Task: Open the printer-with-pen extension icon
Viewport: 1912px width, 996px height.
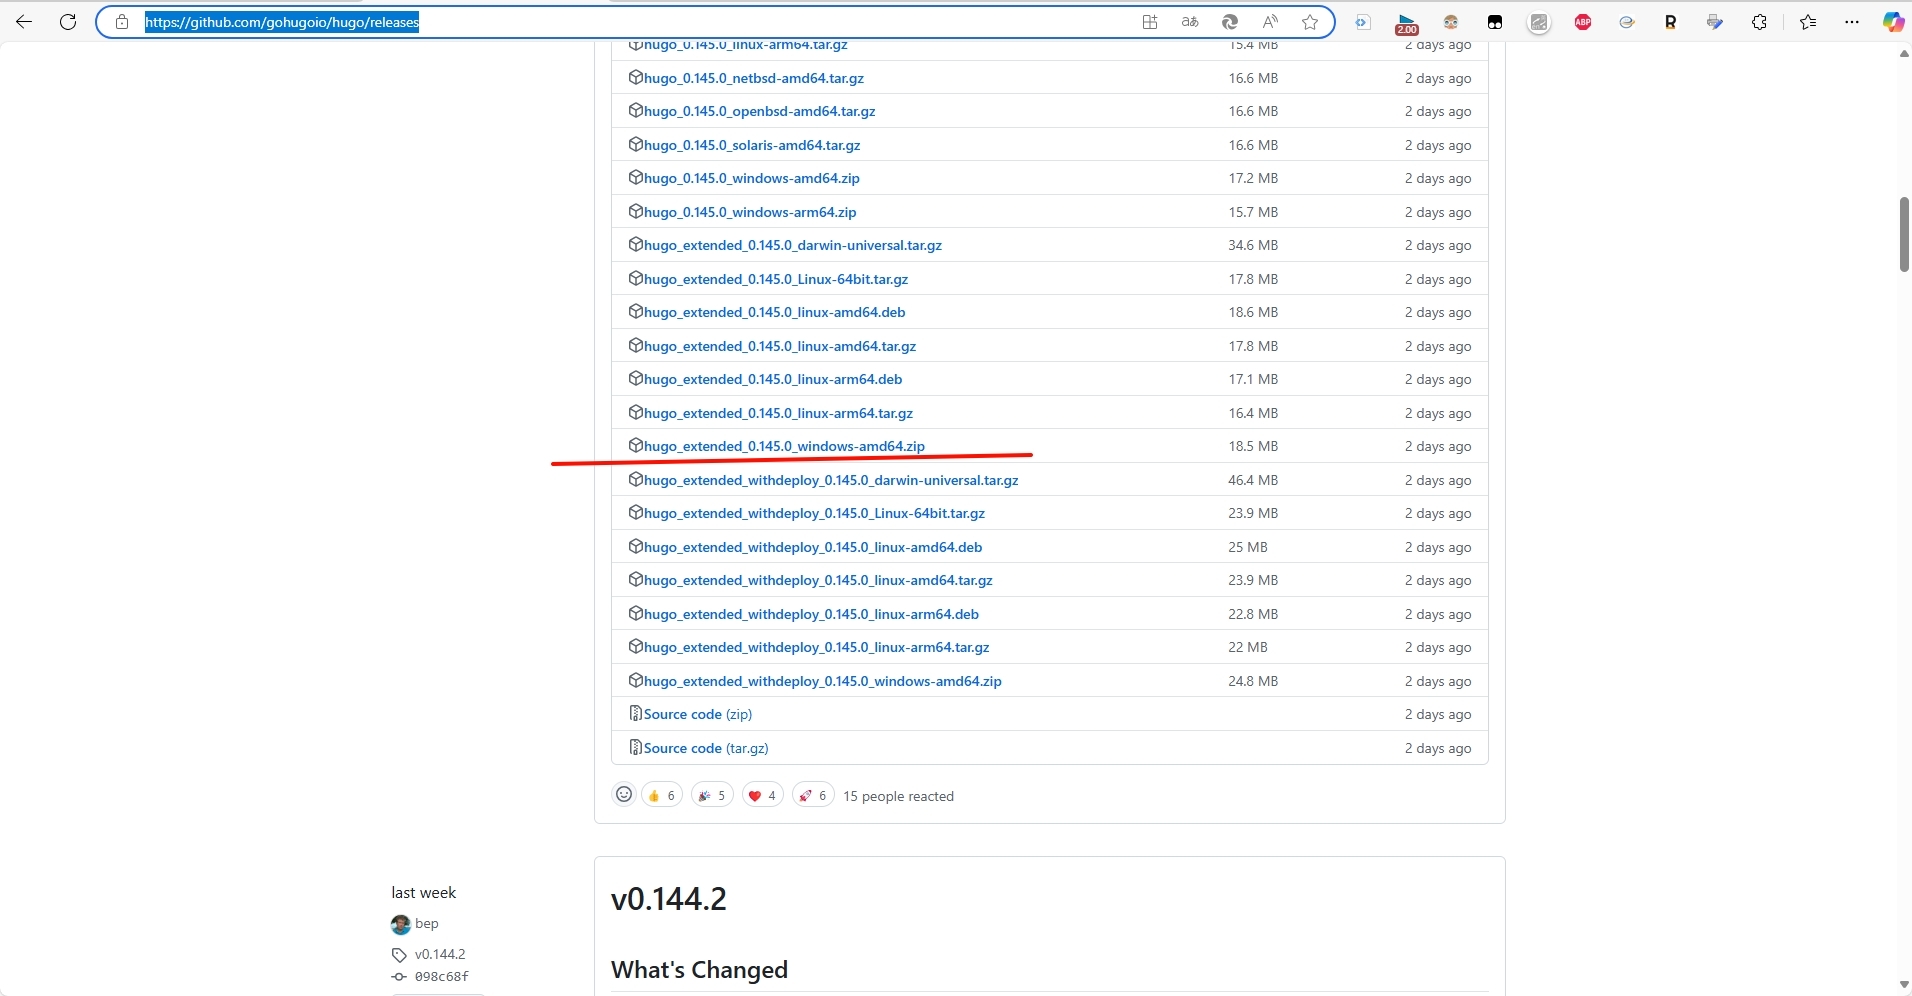Action: (x=1715, y=22)
